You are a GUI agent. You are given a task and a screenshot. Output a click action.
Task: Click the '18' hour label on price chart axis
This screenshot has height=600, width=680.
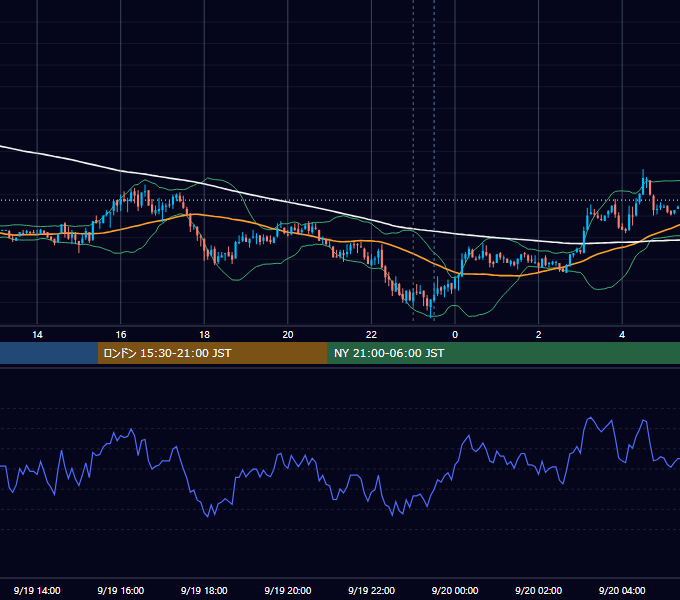click(204, 335)
